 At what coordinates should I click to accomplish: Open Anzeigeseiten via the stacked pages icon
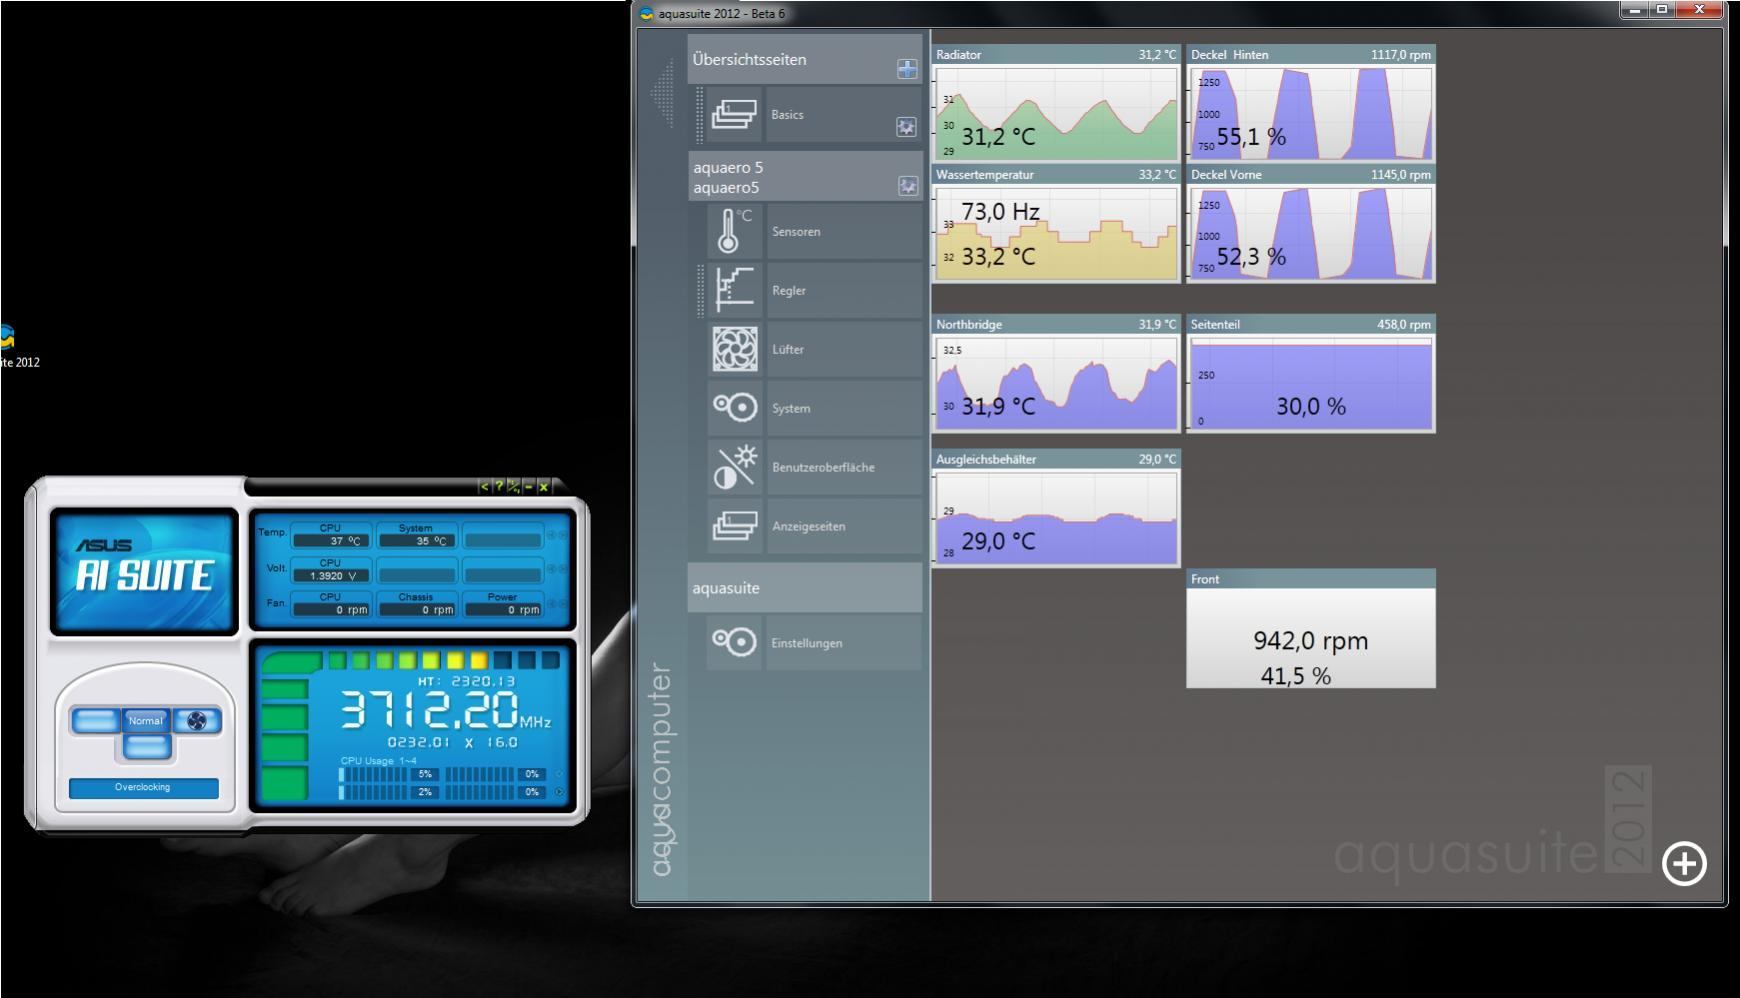(x=734, y=526)
